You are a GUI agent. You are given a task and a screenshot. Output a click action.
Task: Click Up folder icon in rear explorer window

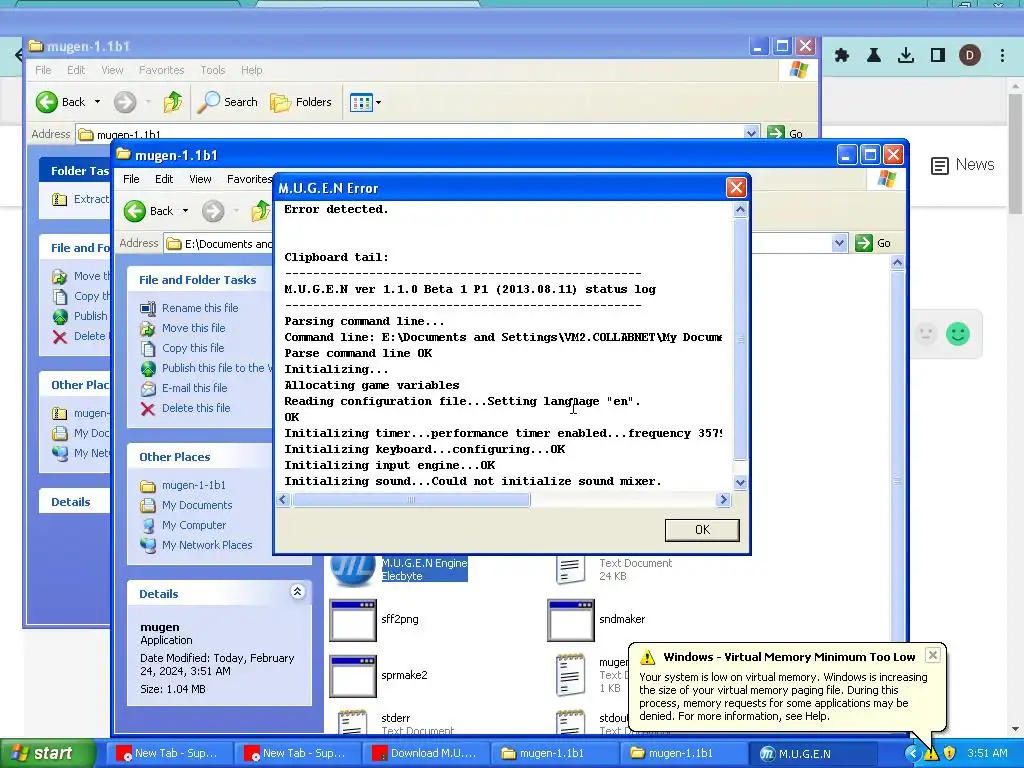(x=172, y=102)
